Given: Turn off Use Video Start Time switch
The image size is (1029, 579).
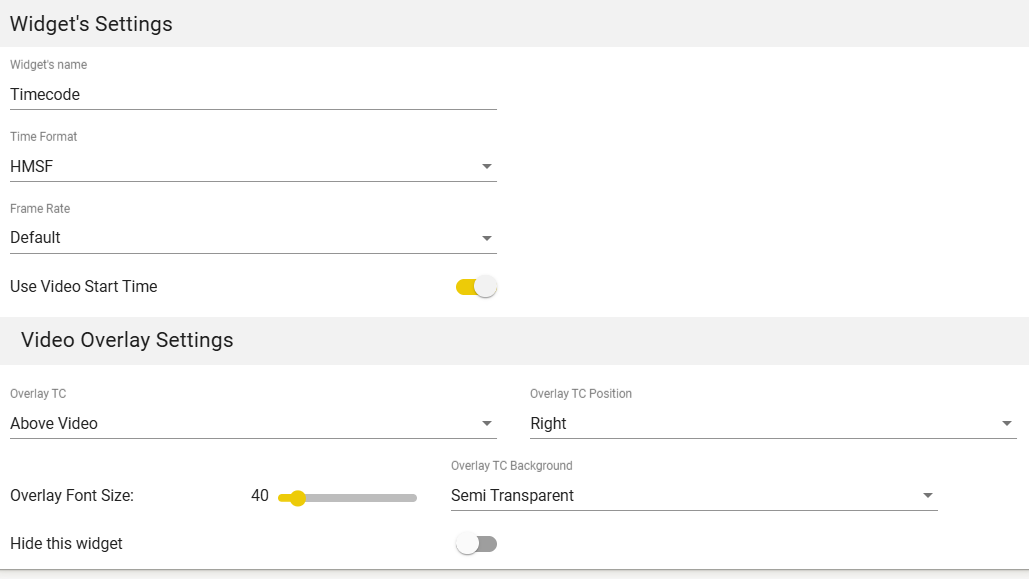Looking at the screenshot, I should 476,287.
